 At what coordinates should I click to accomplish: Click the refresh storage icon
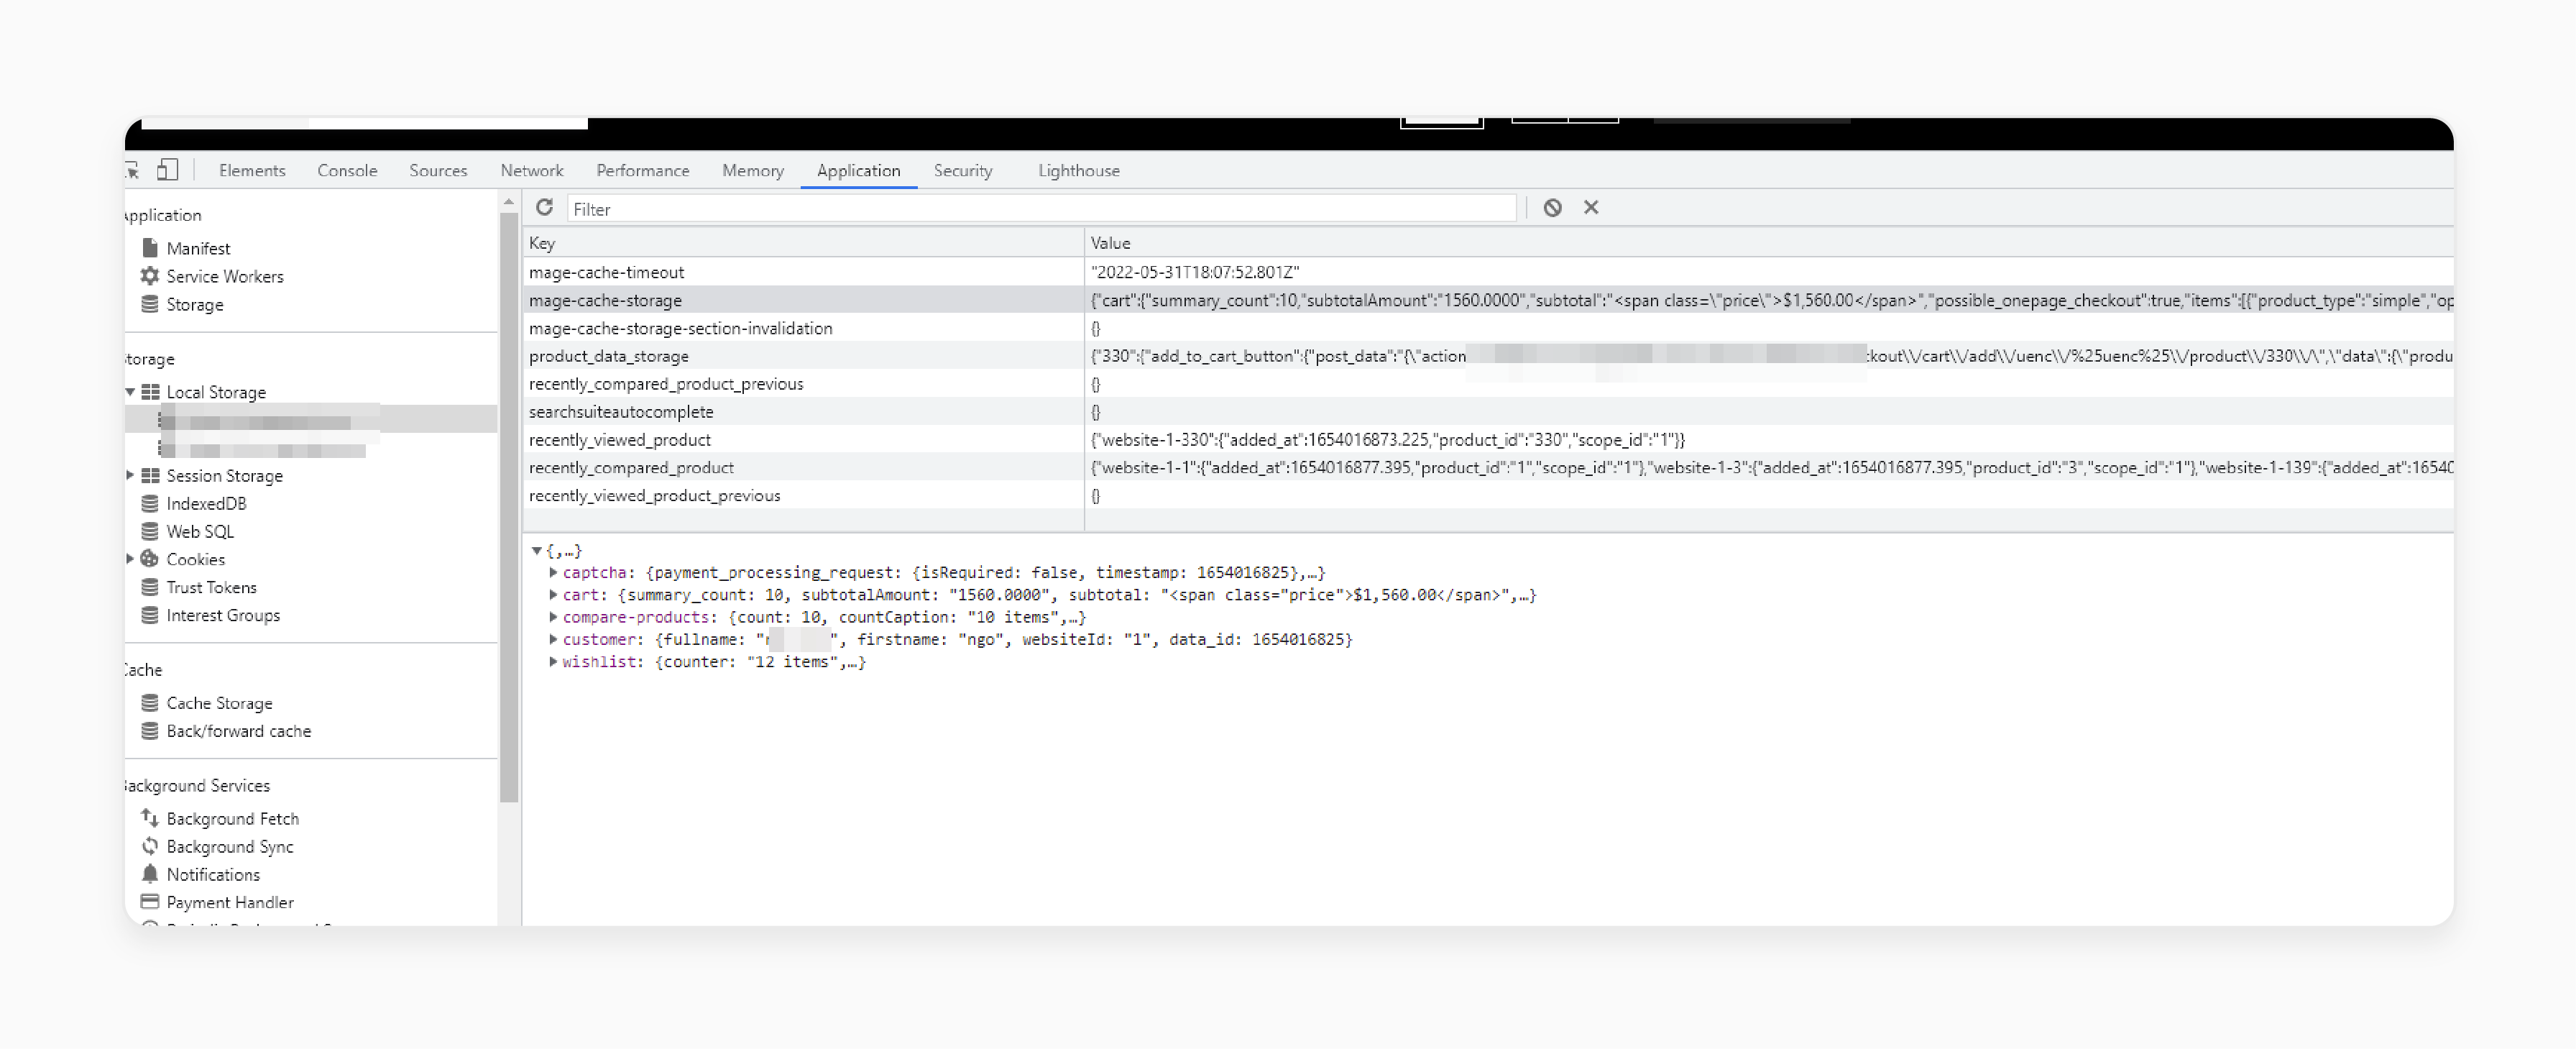(x=544, y=207)
